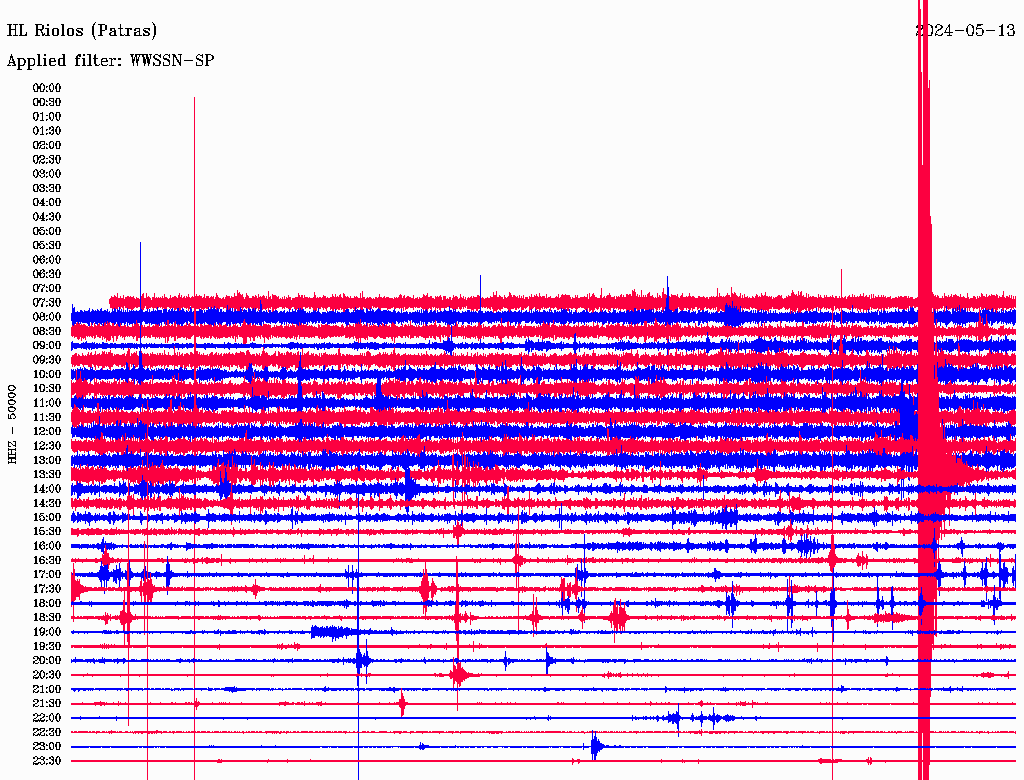Select the 16:30 time label

point(47,561)
